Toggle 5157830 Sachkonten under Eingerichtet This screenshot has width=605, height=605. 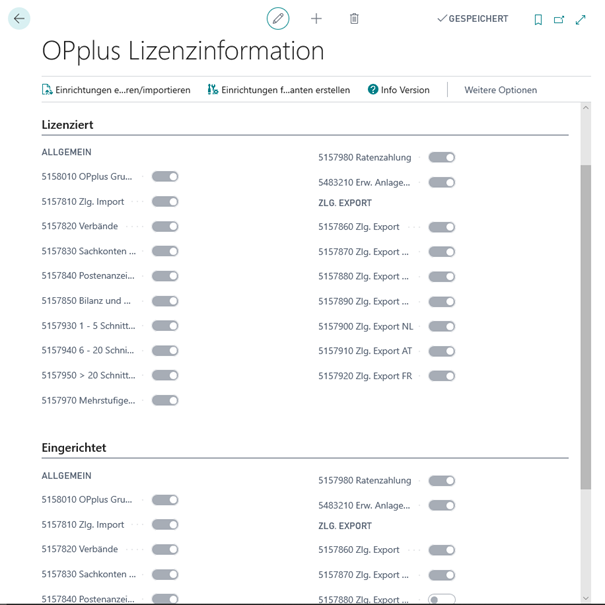(x=165, y=574)
